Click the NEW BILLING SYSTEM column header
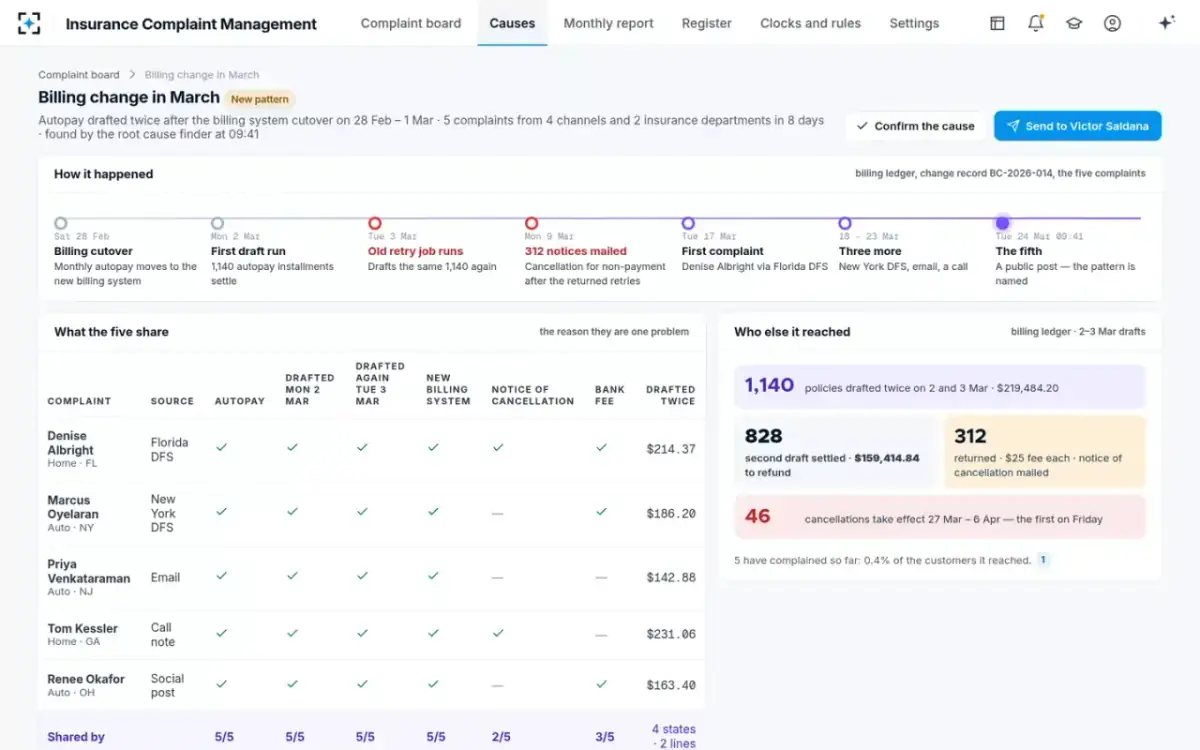Image resolution: width=1200 pixels, height=750 pixels. tap(448, 389)
